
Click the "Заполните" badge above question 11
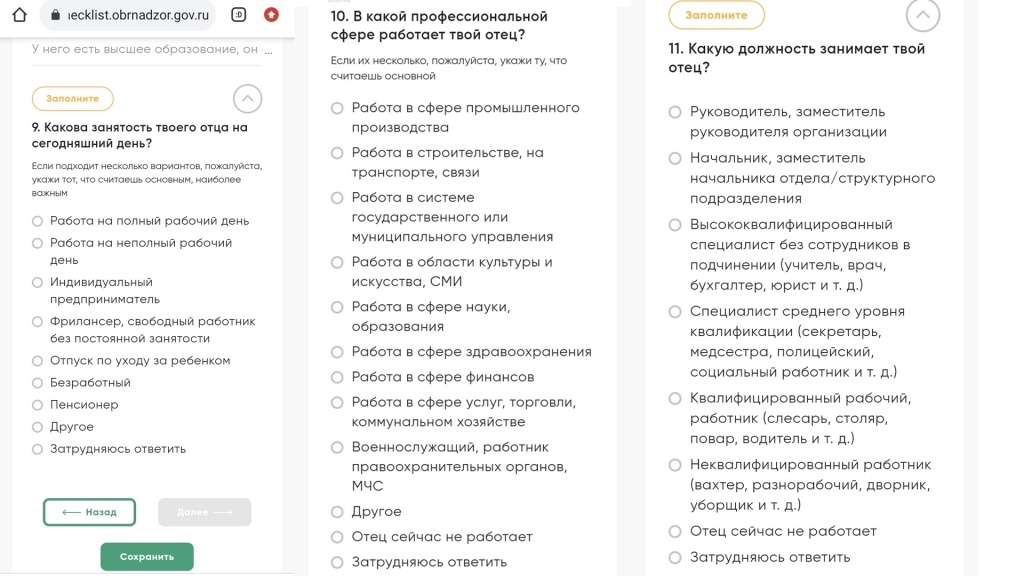pos(716,15)
